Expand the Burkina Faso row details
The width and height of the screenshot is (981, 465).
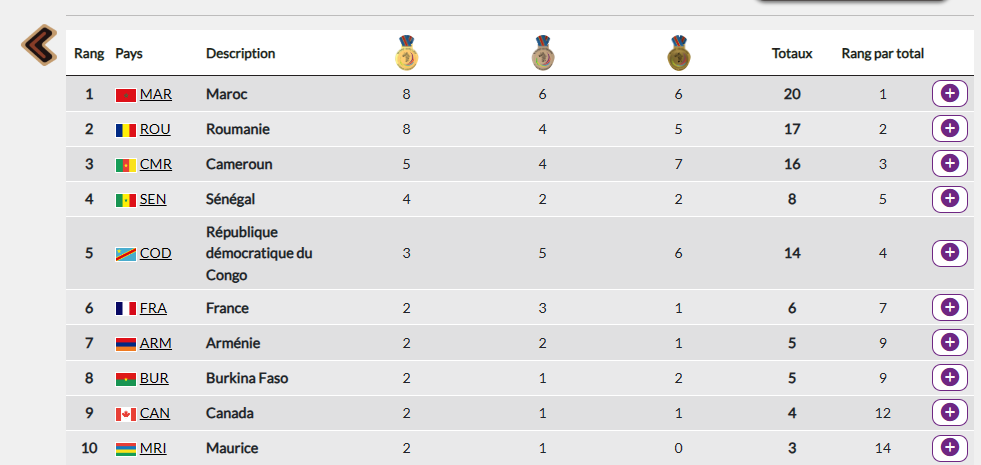coord(949,378)
